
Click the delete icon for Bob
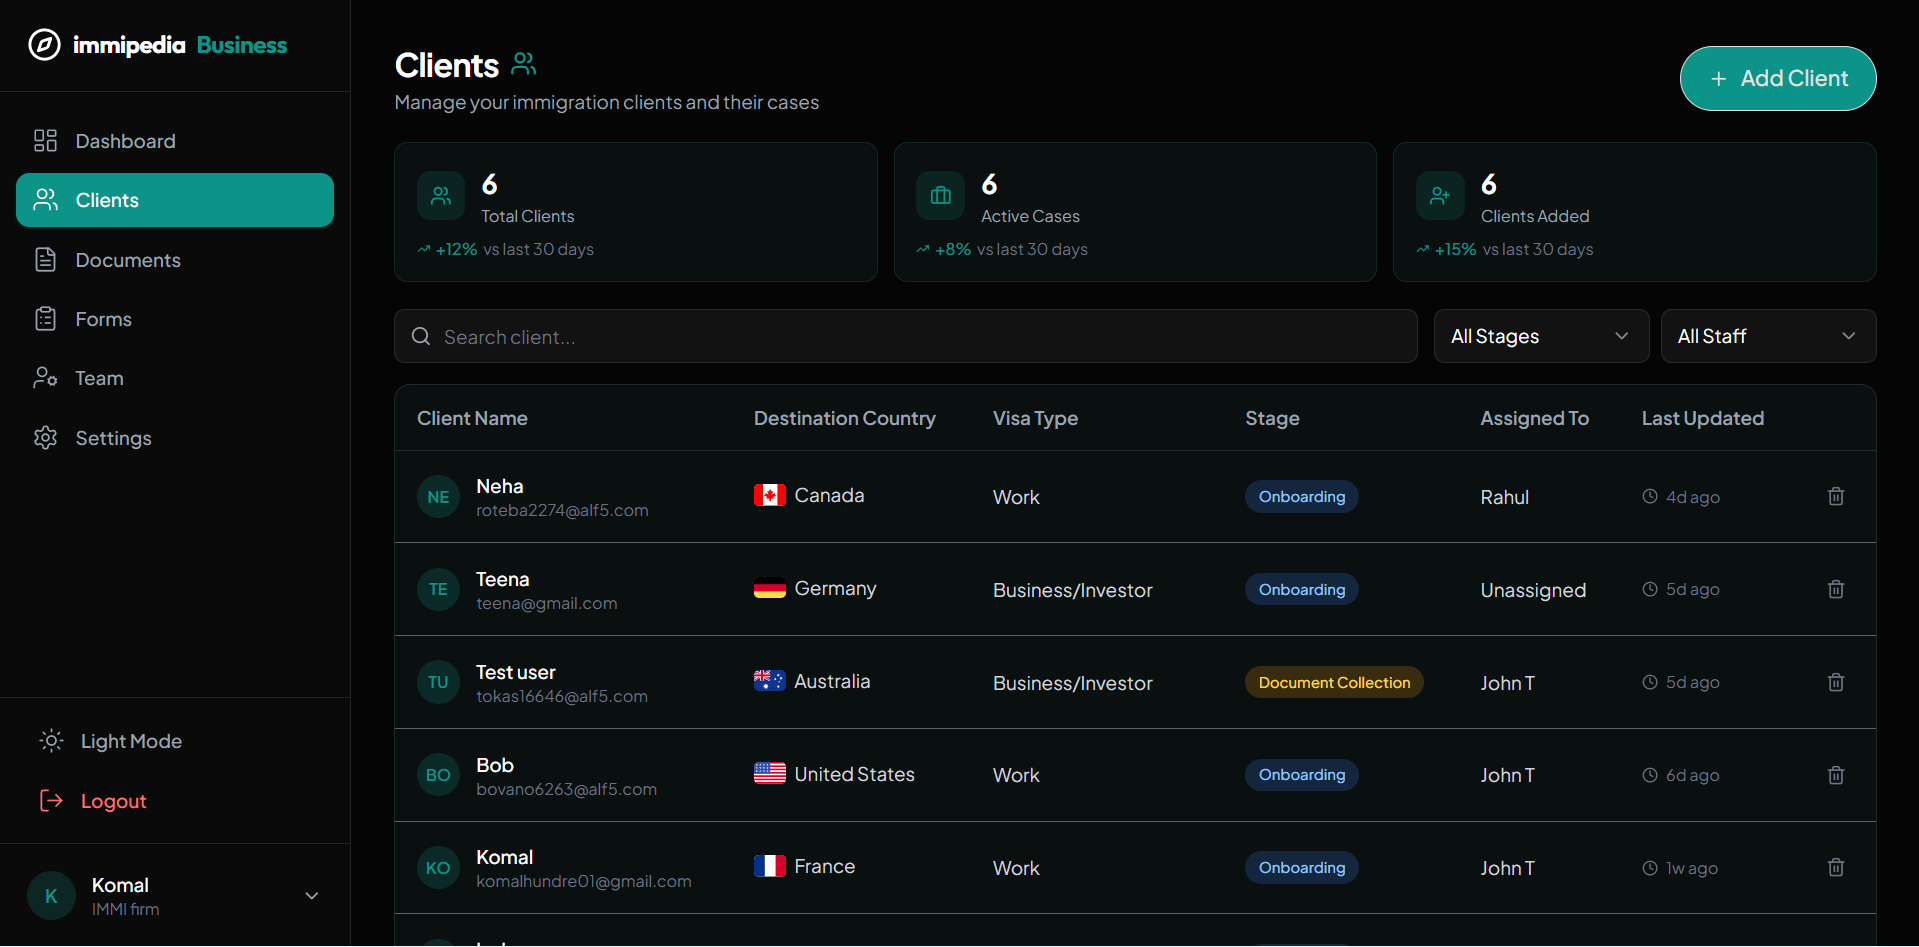click(x=1836, y=775)
